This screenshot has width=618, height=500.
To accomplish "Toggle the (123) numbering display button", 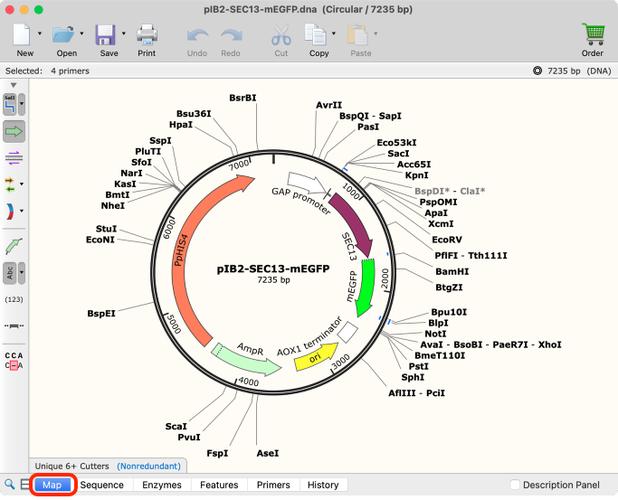I will (x=14, y=299).
